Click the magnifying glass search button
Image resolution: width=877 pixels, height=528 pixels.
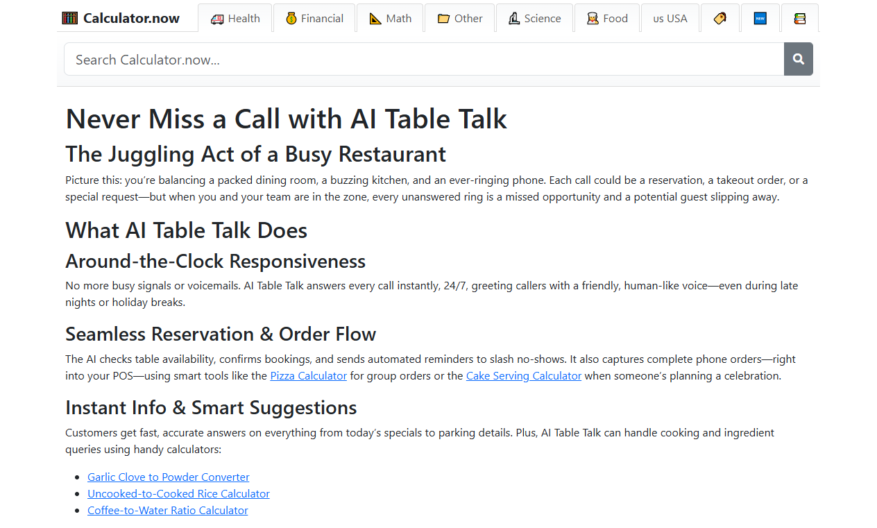pos(798,59)
